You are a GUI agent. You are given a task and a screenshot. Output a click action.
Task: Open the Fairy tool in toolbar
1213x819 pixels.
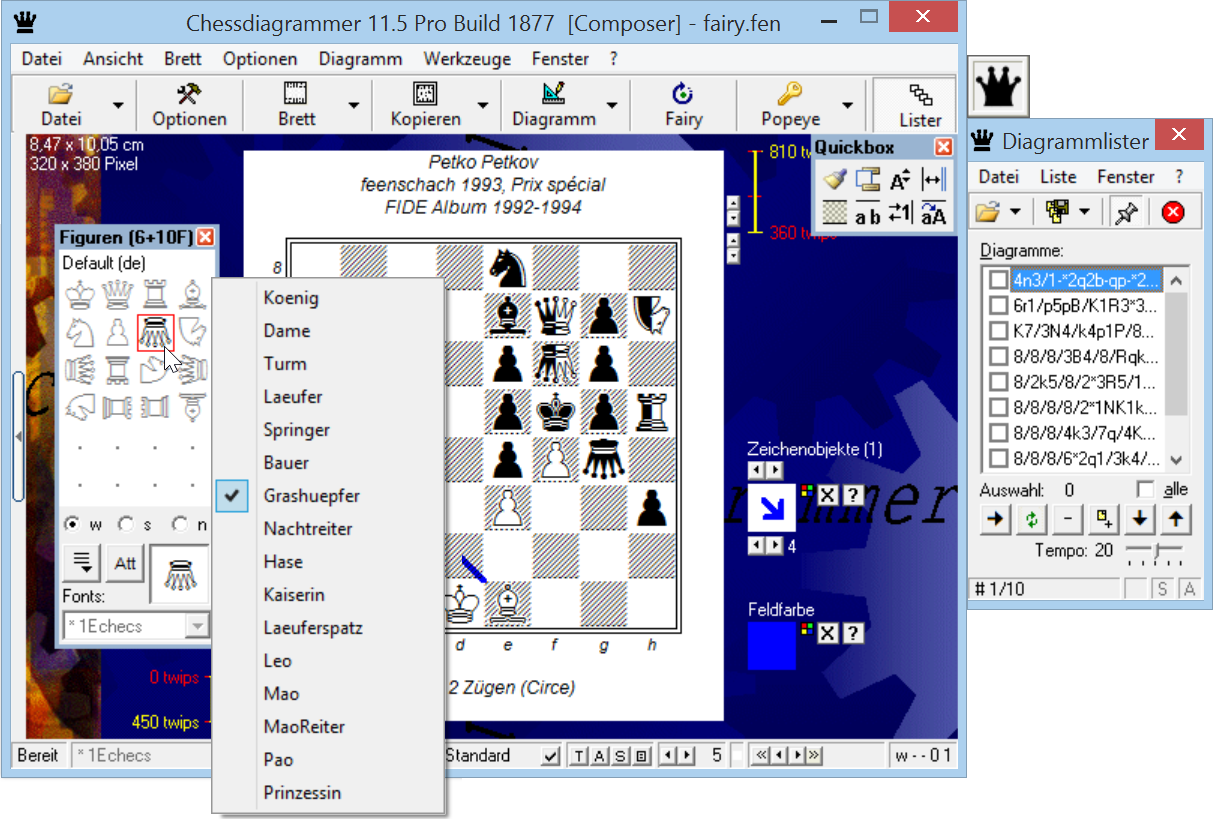tap(683, 105)
